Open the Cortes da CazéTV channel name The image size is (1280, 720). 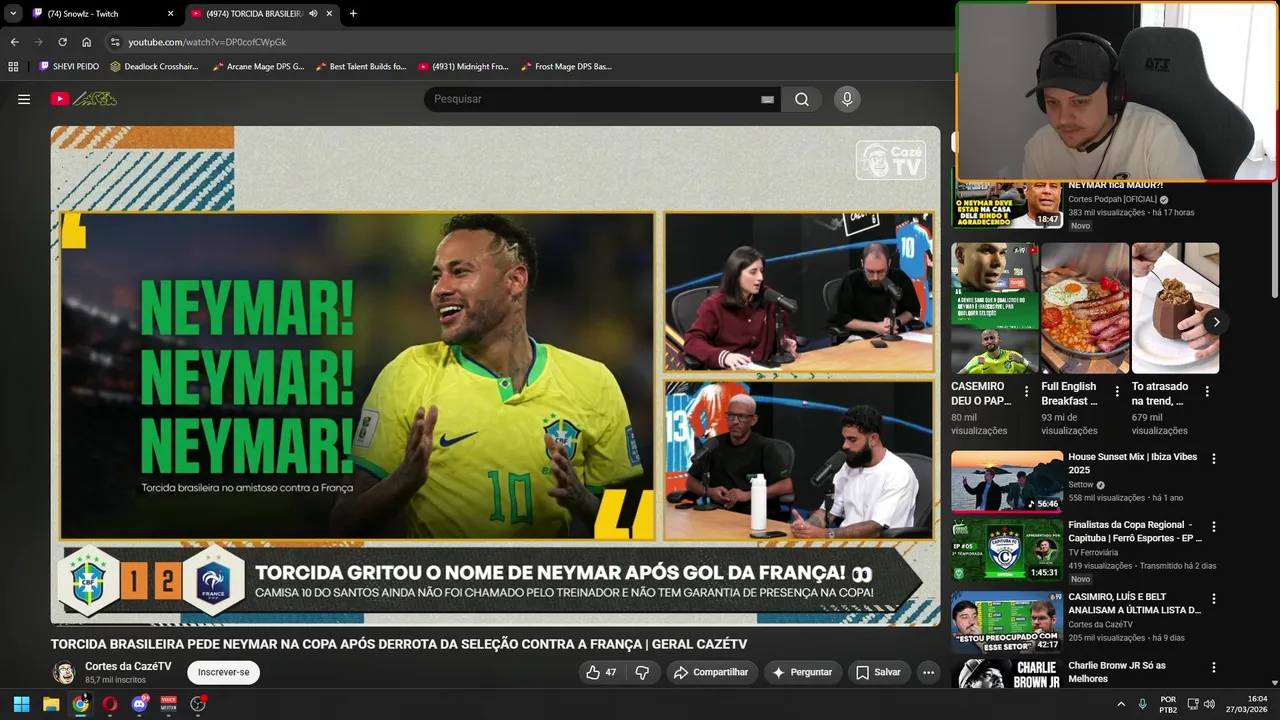point(128,666)
